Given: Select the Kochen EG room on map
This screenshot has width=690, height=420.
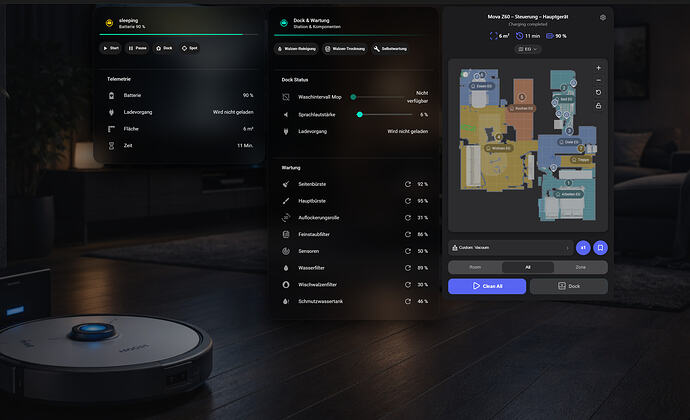Looking at the screenshot, I should pos(521,108).
